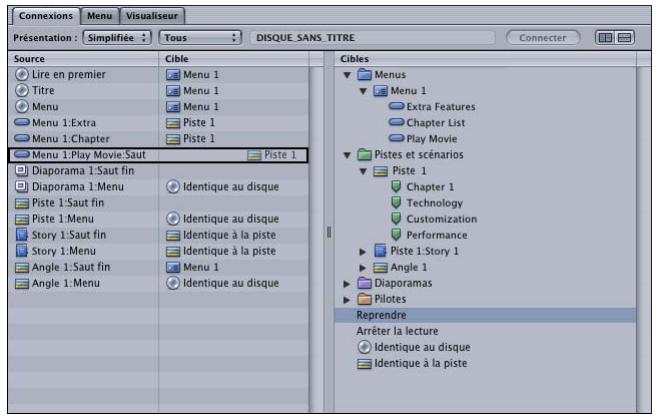This screenshot has width=657, height=417.
Task: Collapse the Pistes et scénarios folder
Action: 347,155
